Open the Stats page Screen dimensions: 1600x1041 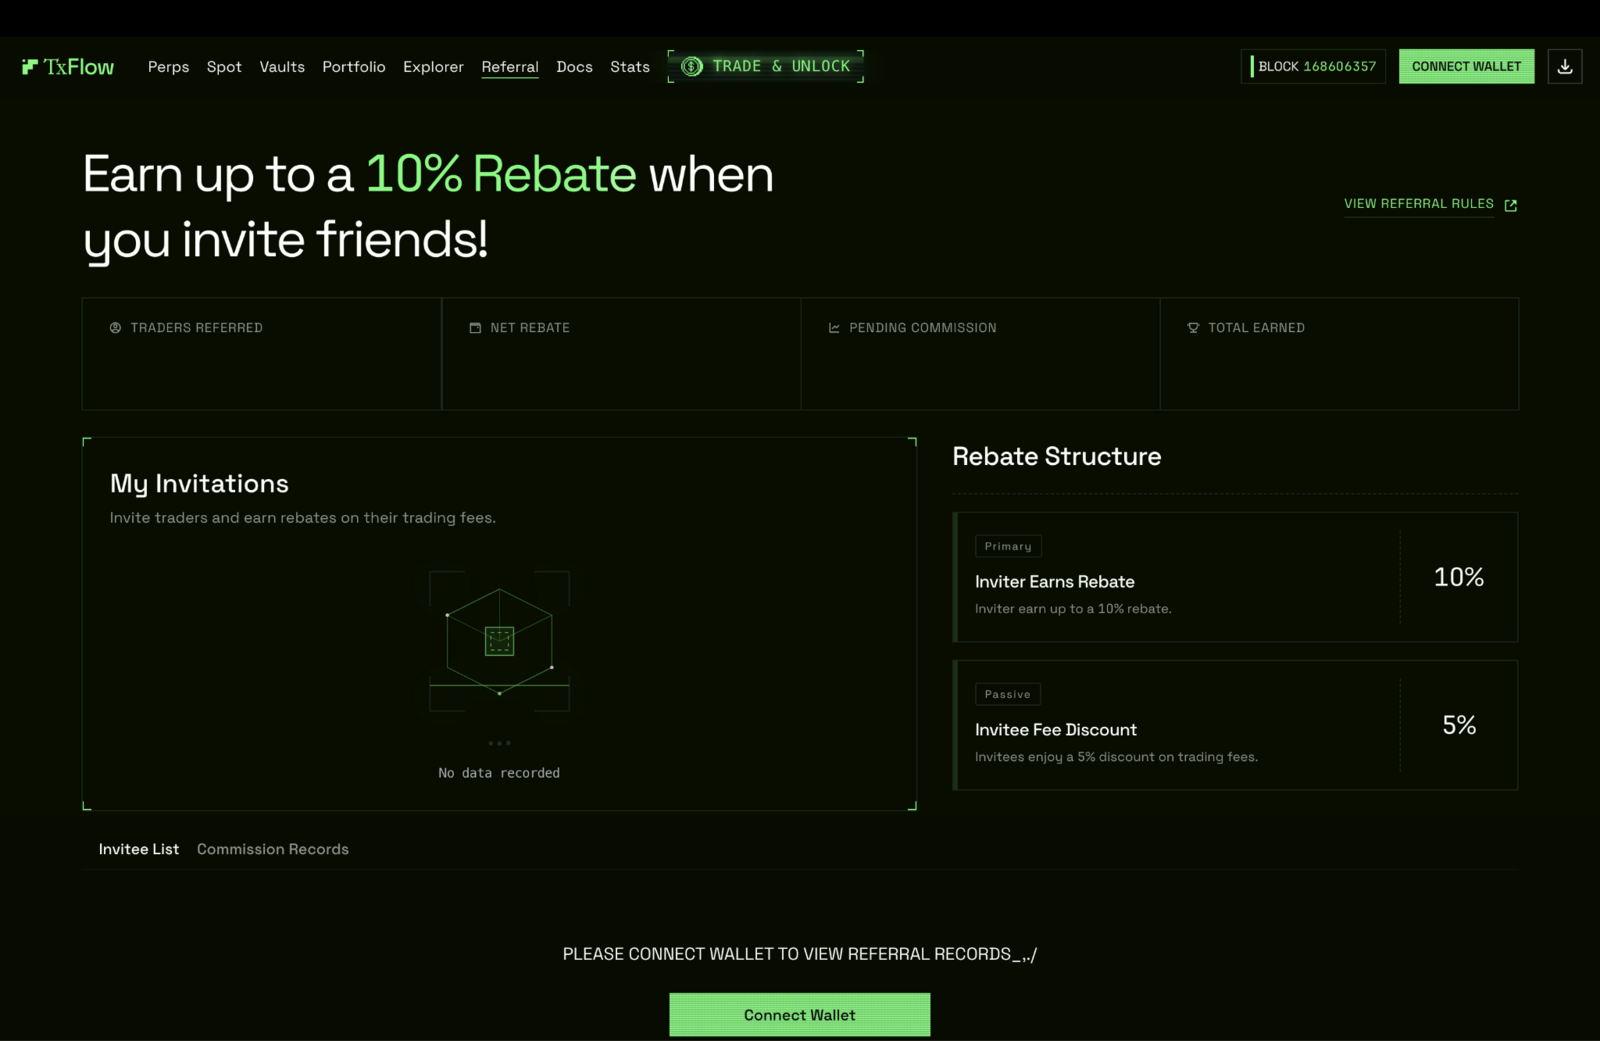(630, 67)
